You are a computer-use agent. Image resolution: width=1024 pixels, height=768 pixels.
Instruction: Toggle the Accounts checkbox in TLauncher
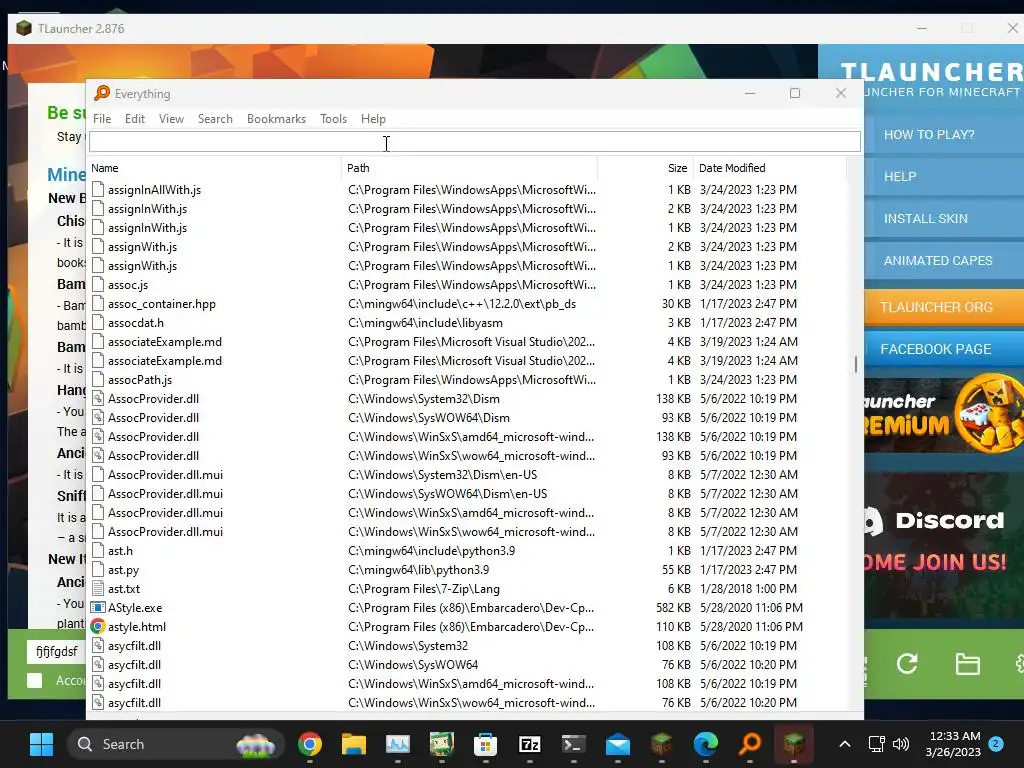[35, 681]
